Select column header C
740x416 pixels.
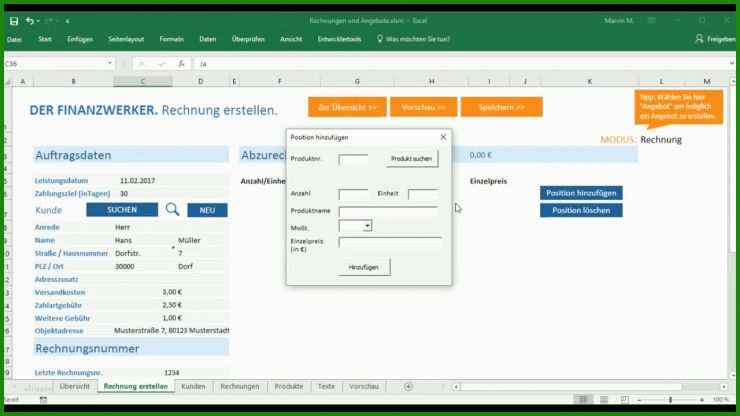tap(143, 81)
